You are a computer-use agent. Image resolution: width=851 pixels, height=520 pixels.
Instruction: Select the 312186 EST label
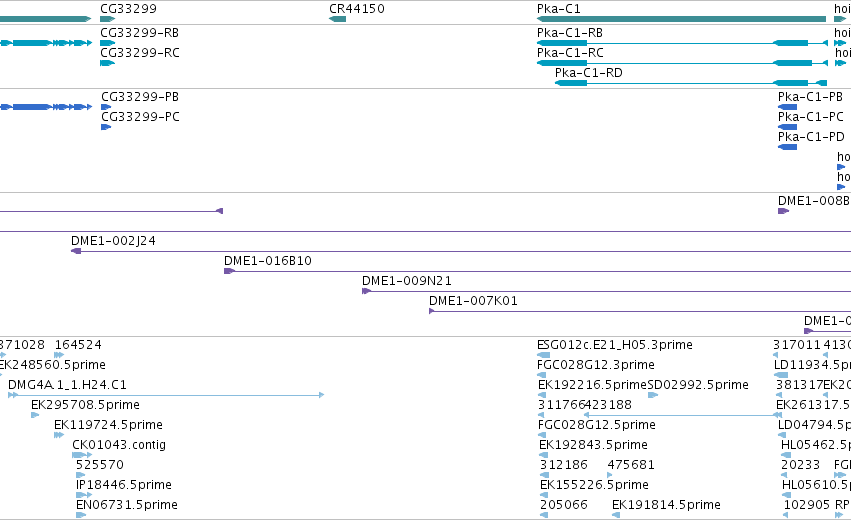click(563, 465)
